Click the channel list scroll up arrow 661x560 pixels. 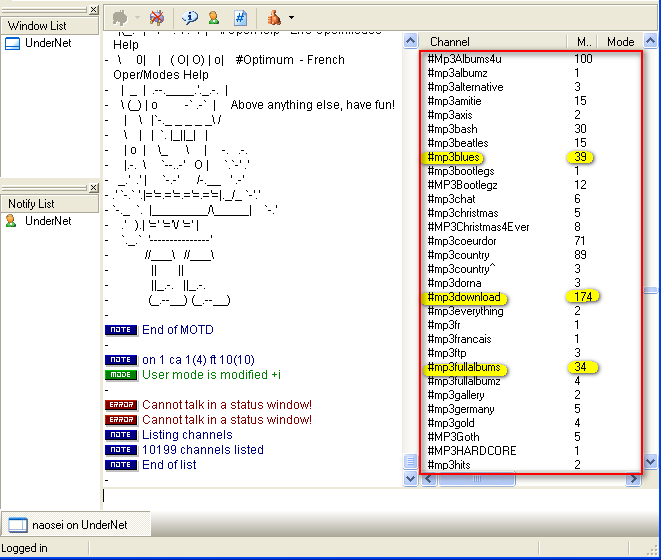pyautogui.click(x=650, y=41)
